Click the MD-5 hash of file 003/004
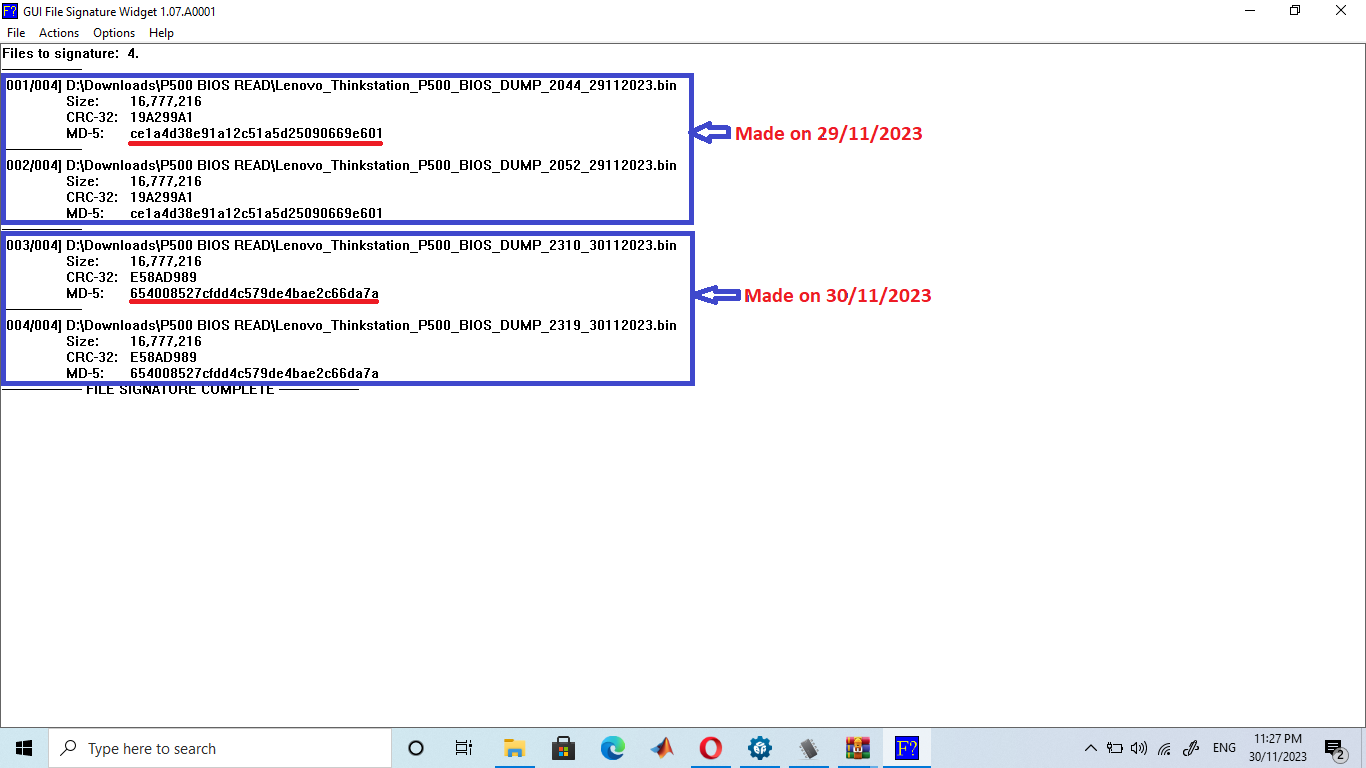The width and height of the screenshot is (1366, 768). tap(254, 293)
